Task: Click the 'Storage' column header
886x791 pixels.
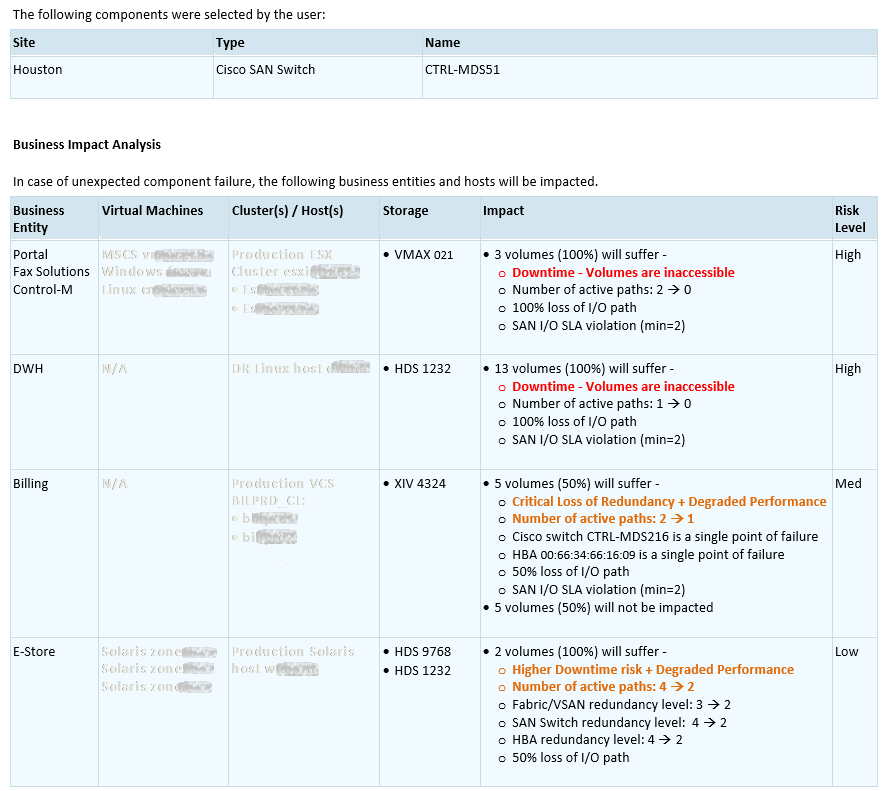Action: tap(406, 210)
